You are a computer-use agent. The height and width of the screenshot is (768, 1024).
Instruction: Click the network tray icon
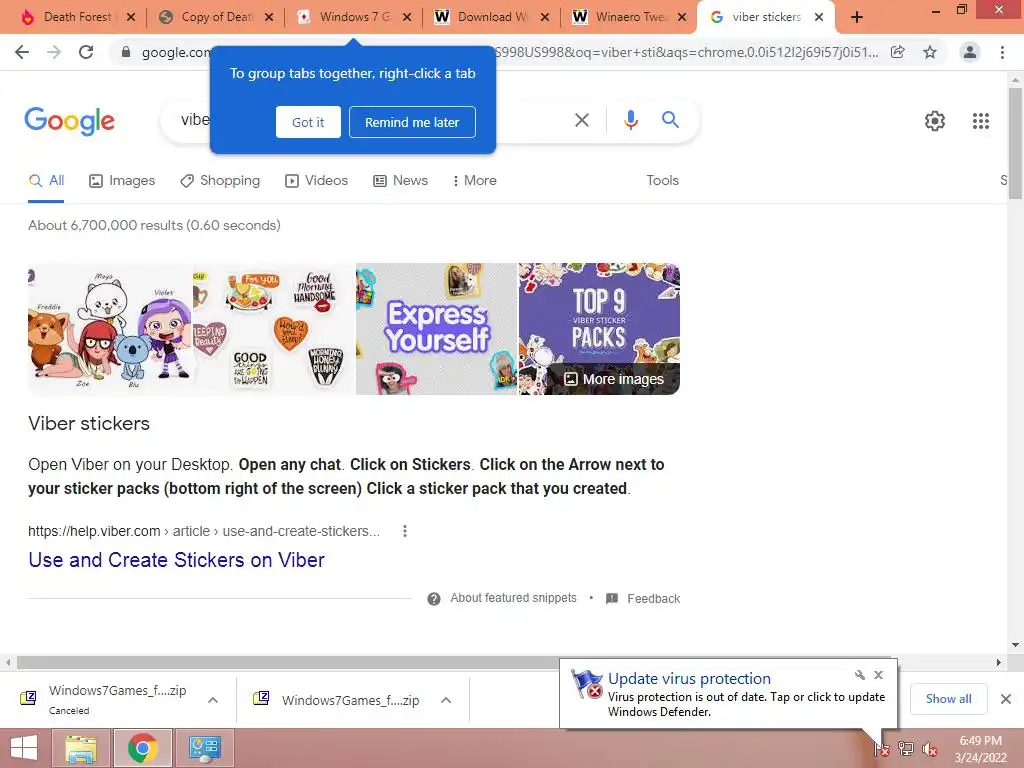coord(906,749)
